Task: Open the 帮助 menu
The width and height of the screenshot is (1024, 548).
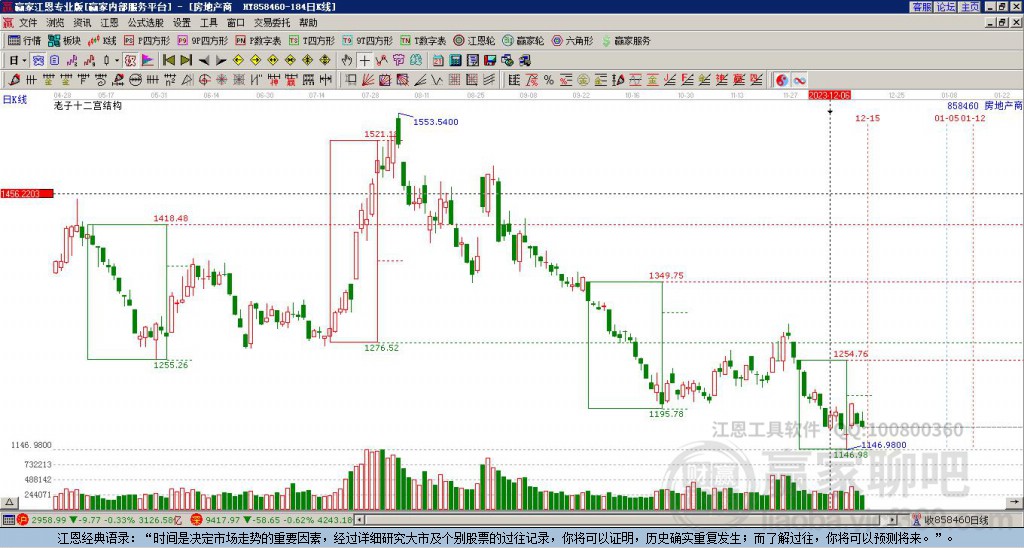Action: click(308, 23)
